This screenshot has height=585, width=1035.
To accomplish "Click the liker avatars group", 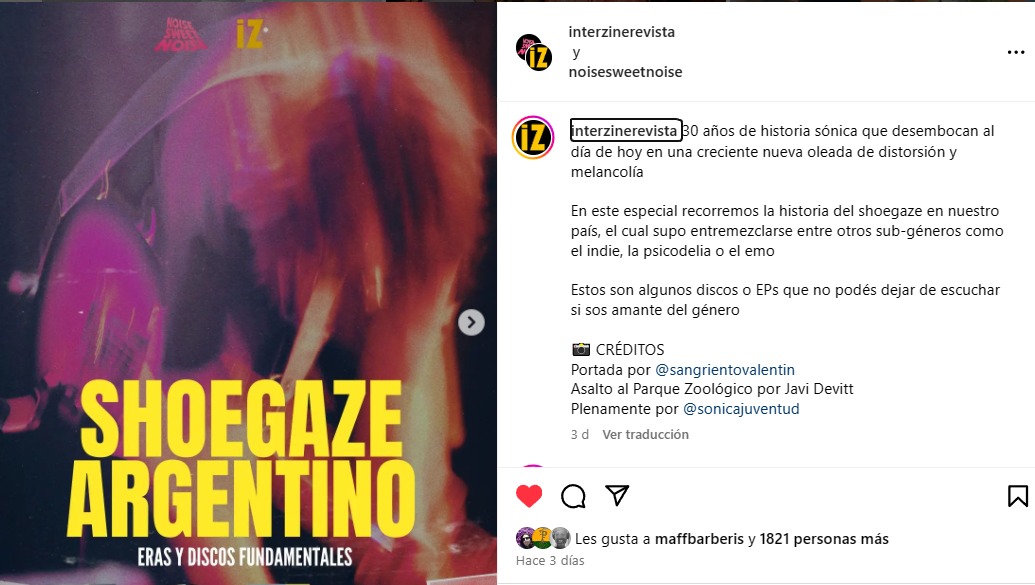I will point(543,538).
